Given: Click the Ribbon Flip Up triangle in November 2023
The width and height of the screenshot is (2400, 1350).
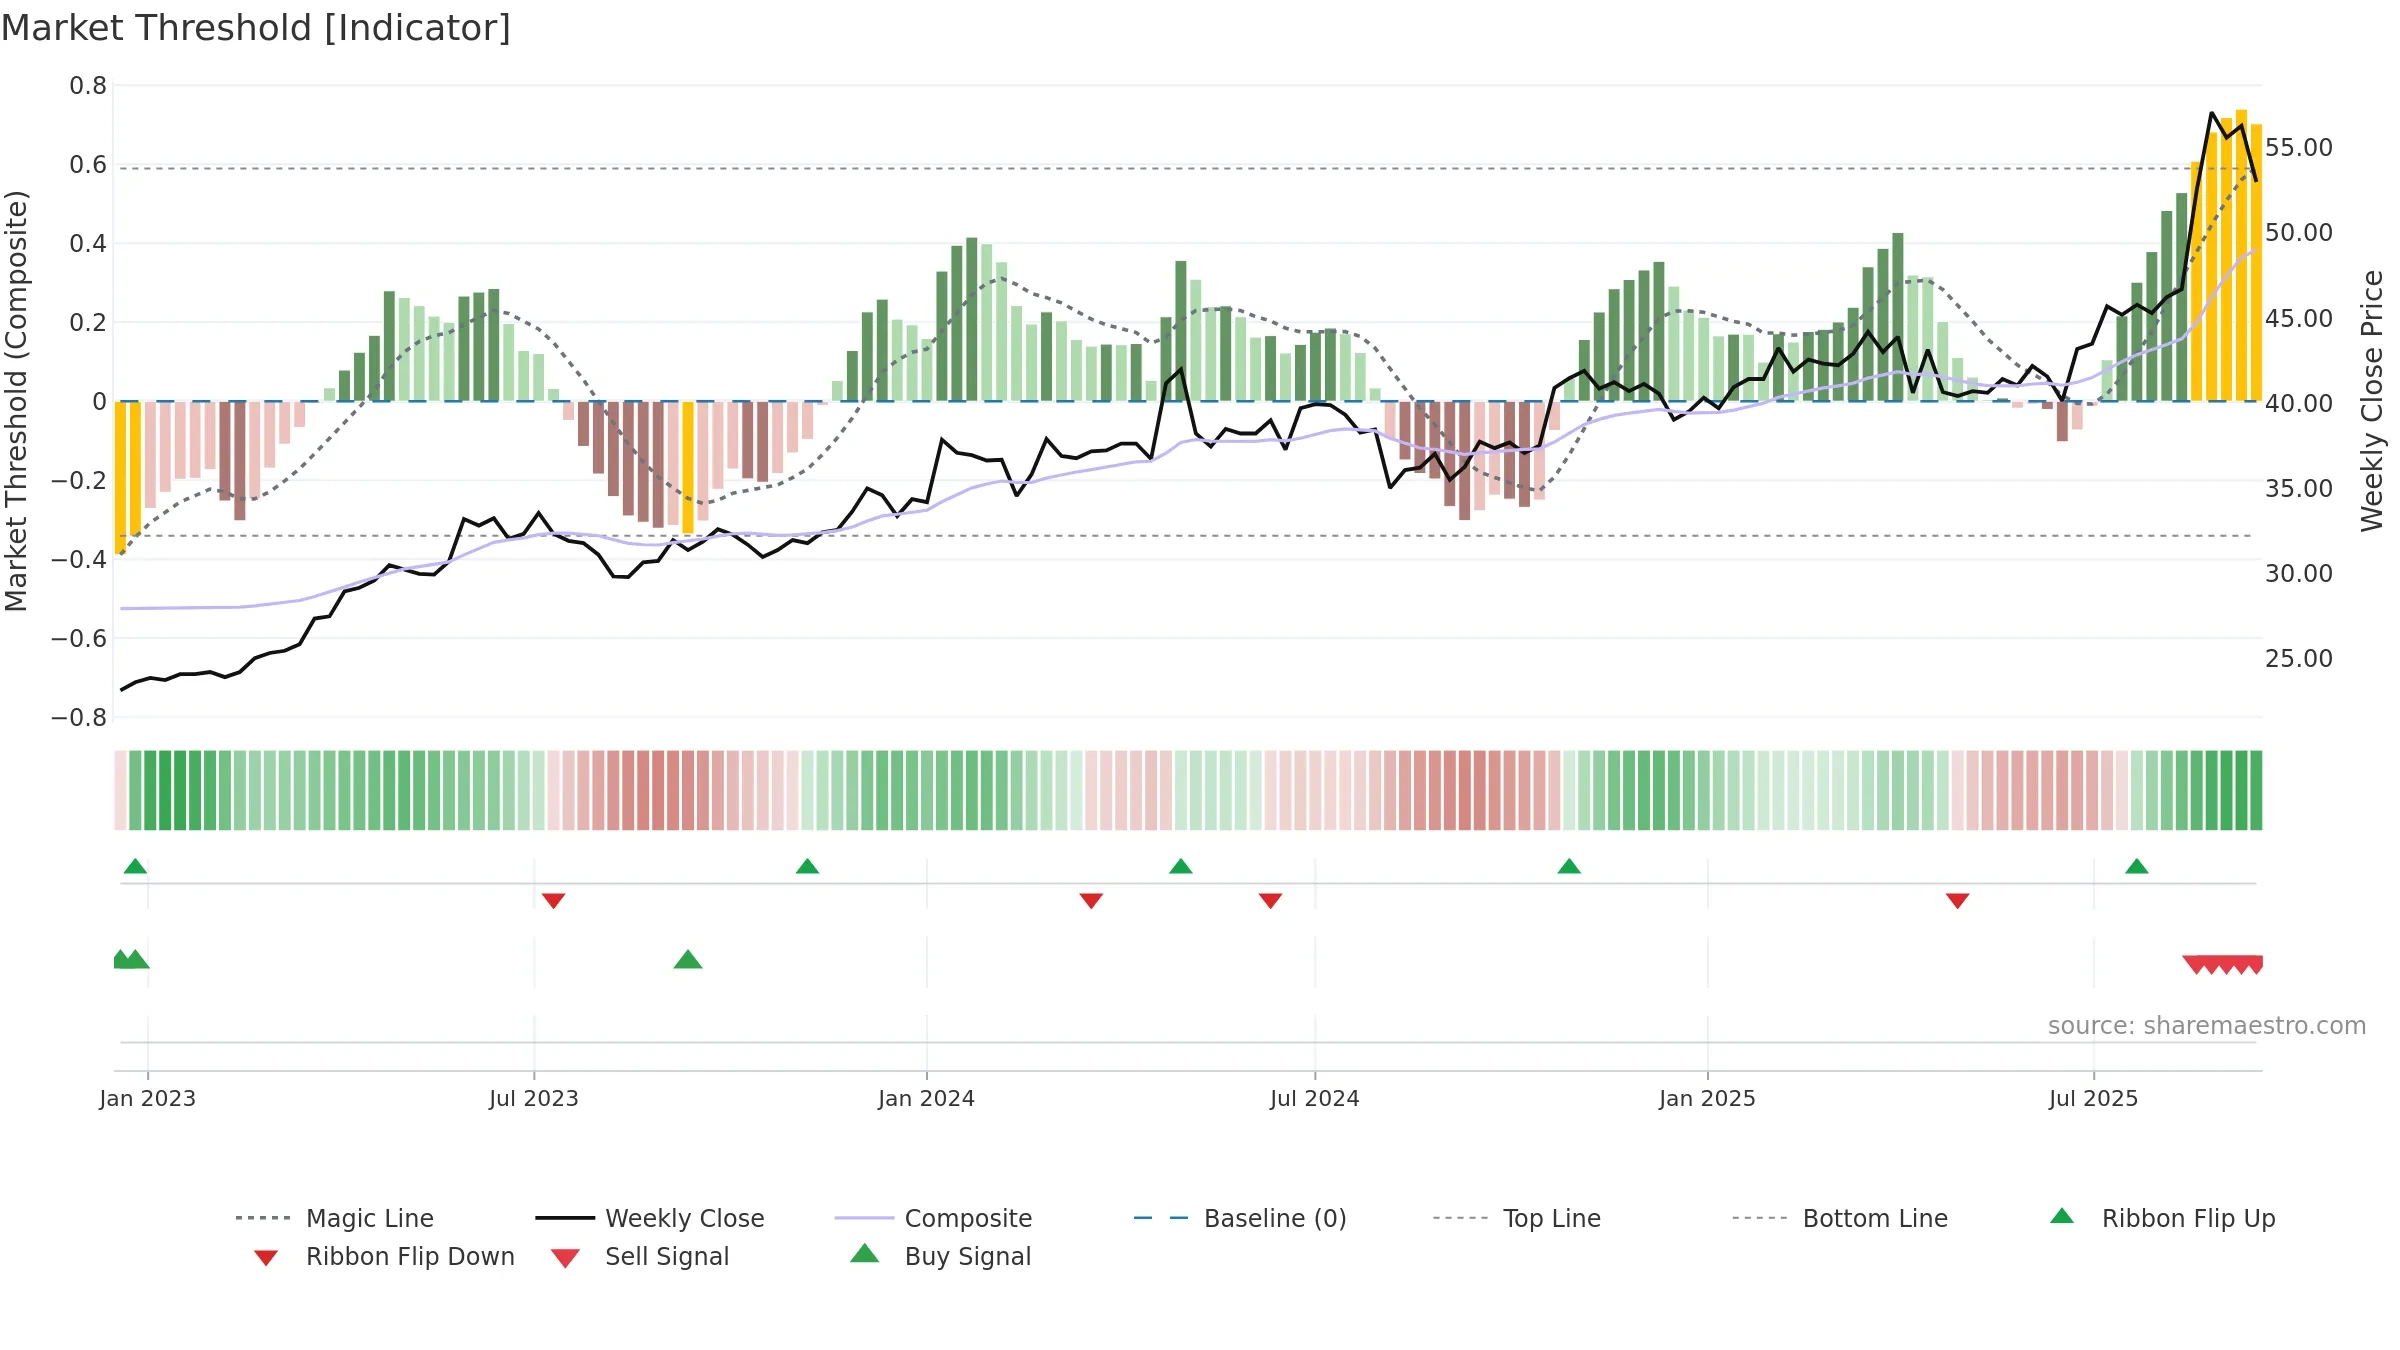Looking at the screenshot, I should [x=807, y=866].
